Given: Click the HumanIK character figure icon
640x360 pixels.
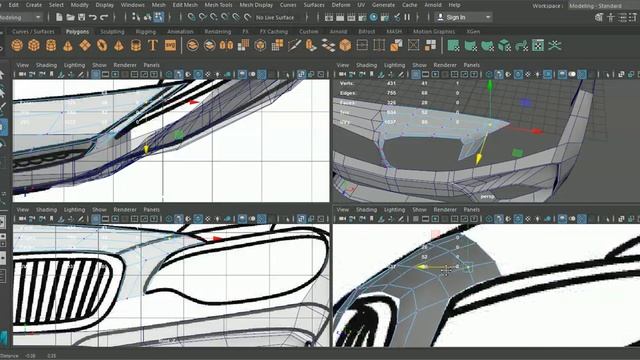Looking at the screenshot, I should pyautogui.click(x=611, y=17).
